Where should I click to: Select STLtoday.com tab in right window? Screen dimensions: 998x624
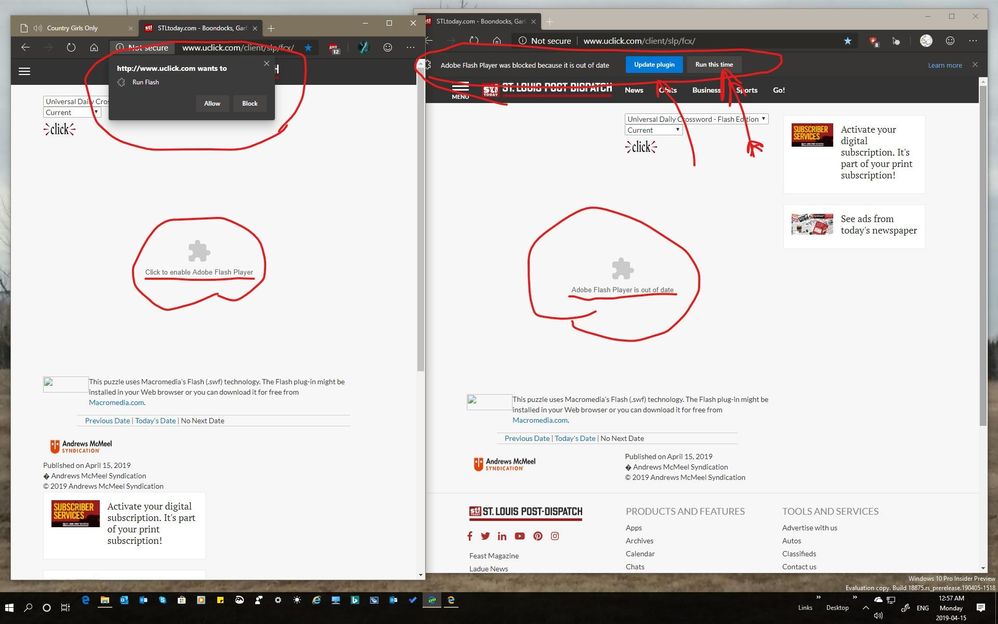click(x=479, y=22)
